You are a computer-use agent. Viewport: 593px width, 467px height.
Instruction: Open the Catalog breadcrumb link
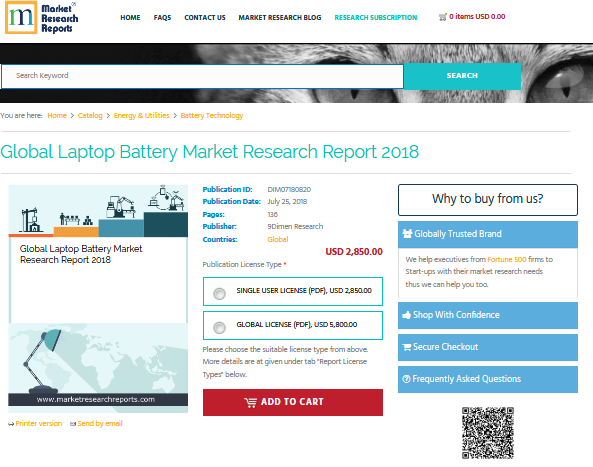[x=90, y=116]
